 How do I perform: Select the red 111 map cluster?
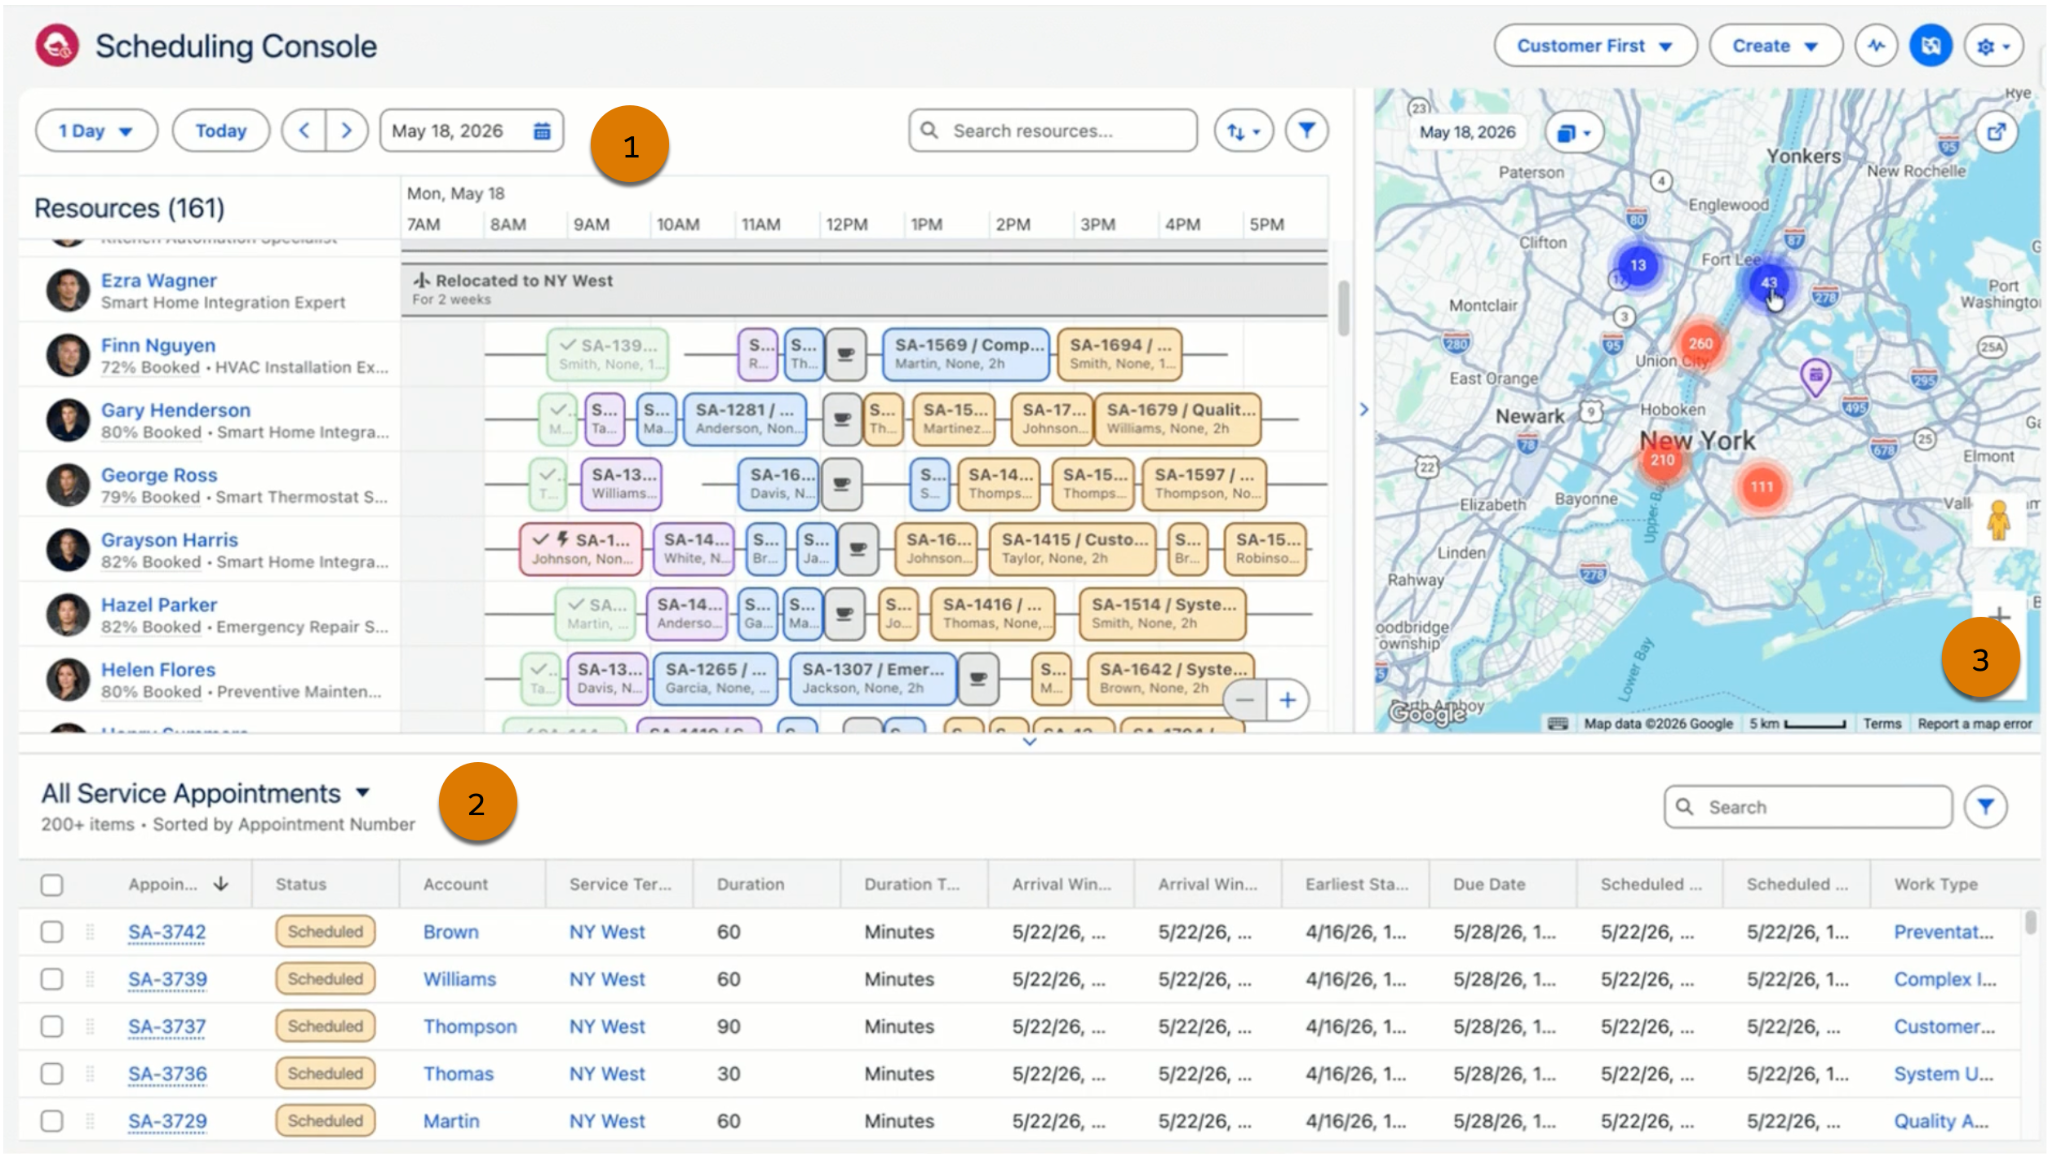coord(1761,487)
